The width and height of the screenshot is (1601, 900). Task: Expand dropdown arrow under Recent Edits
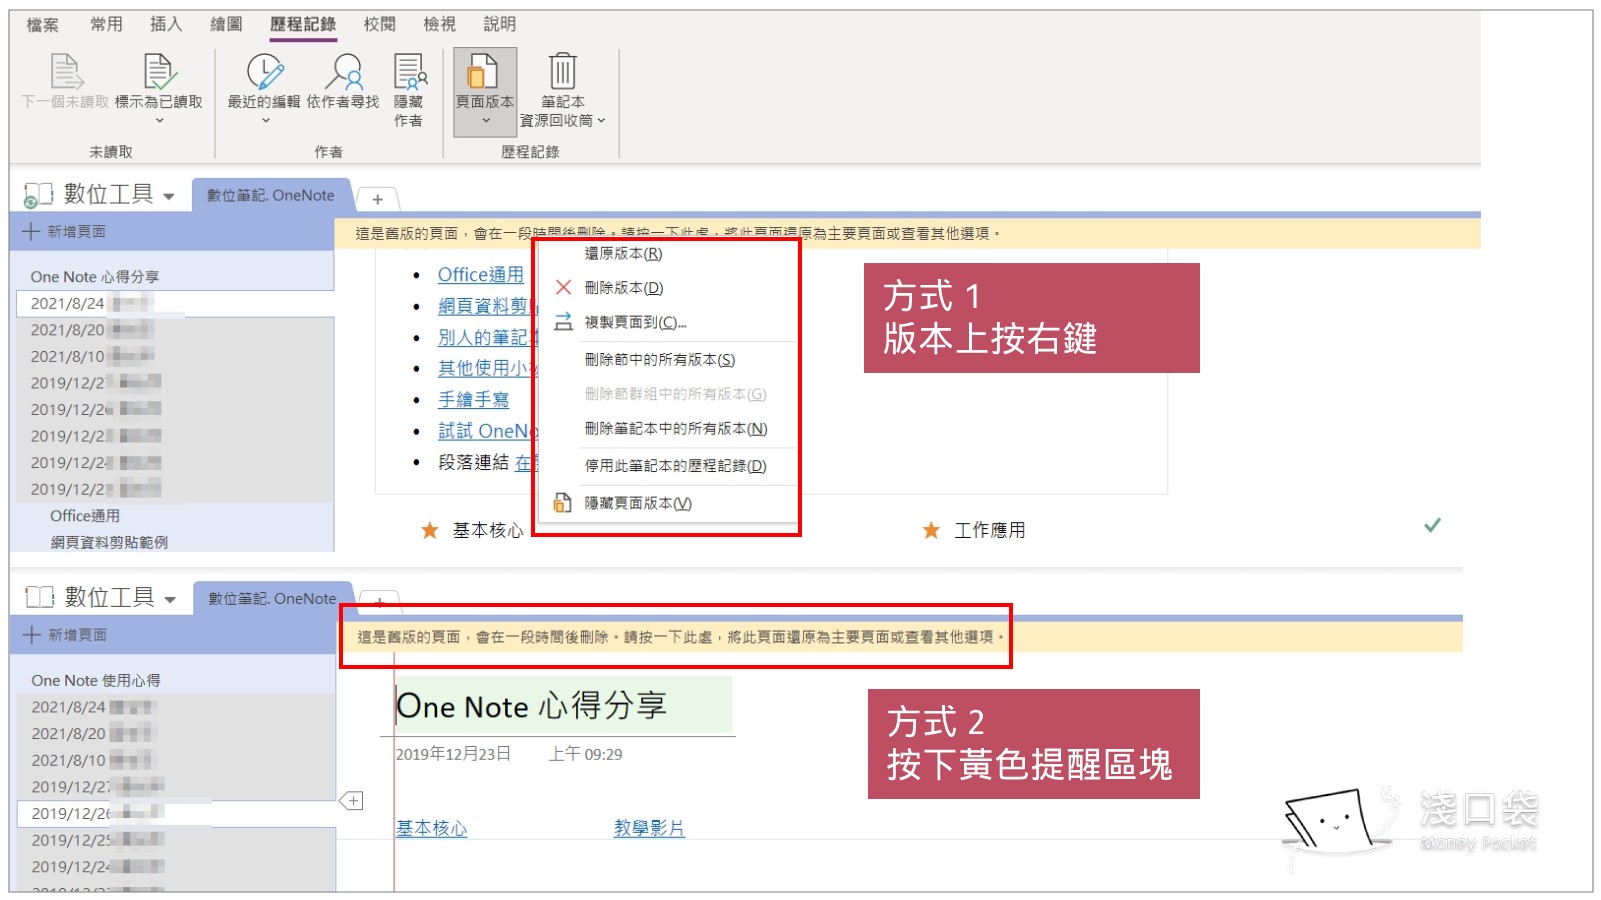(265, 121)
